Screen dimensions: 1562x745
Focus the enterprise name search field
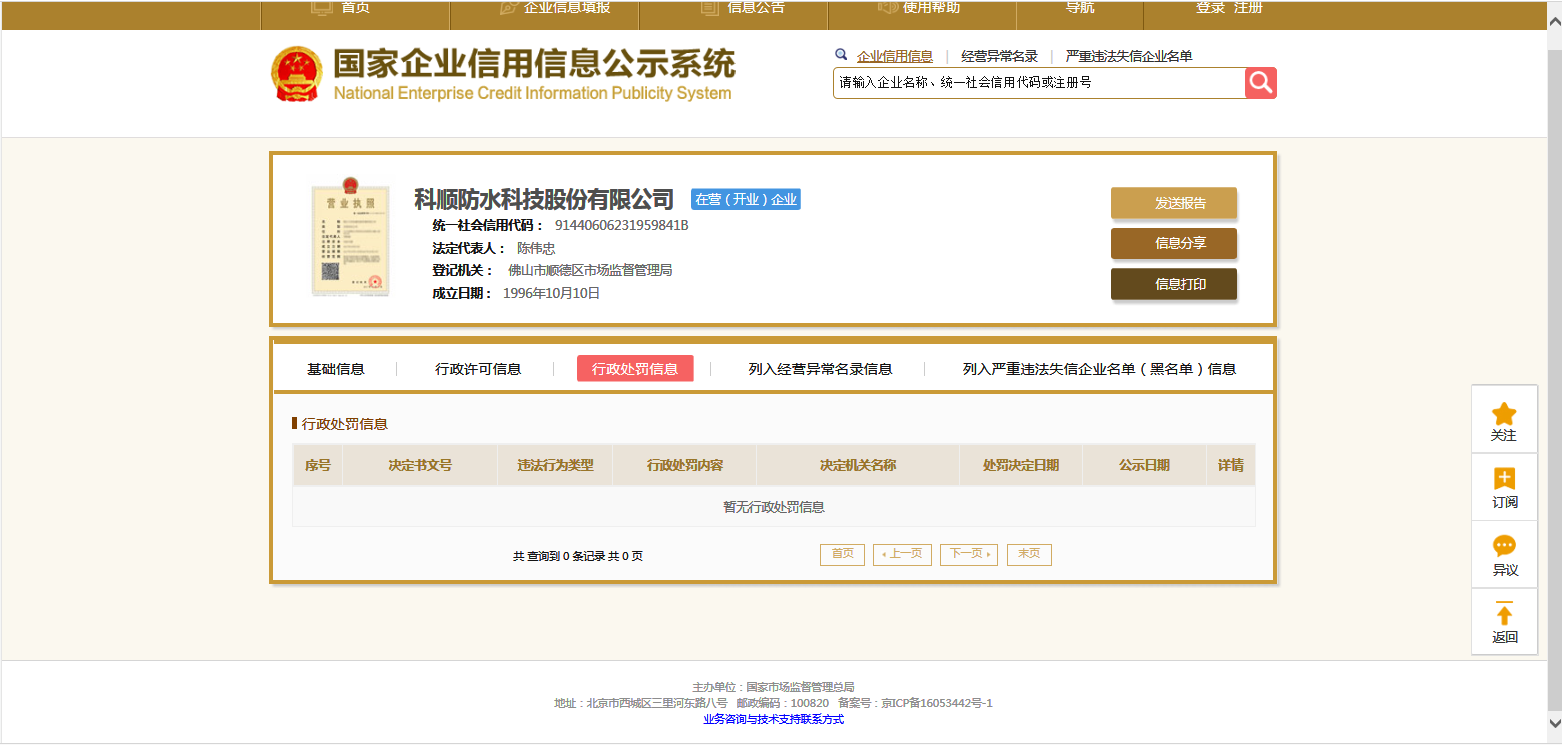(1039, 83)
